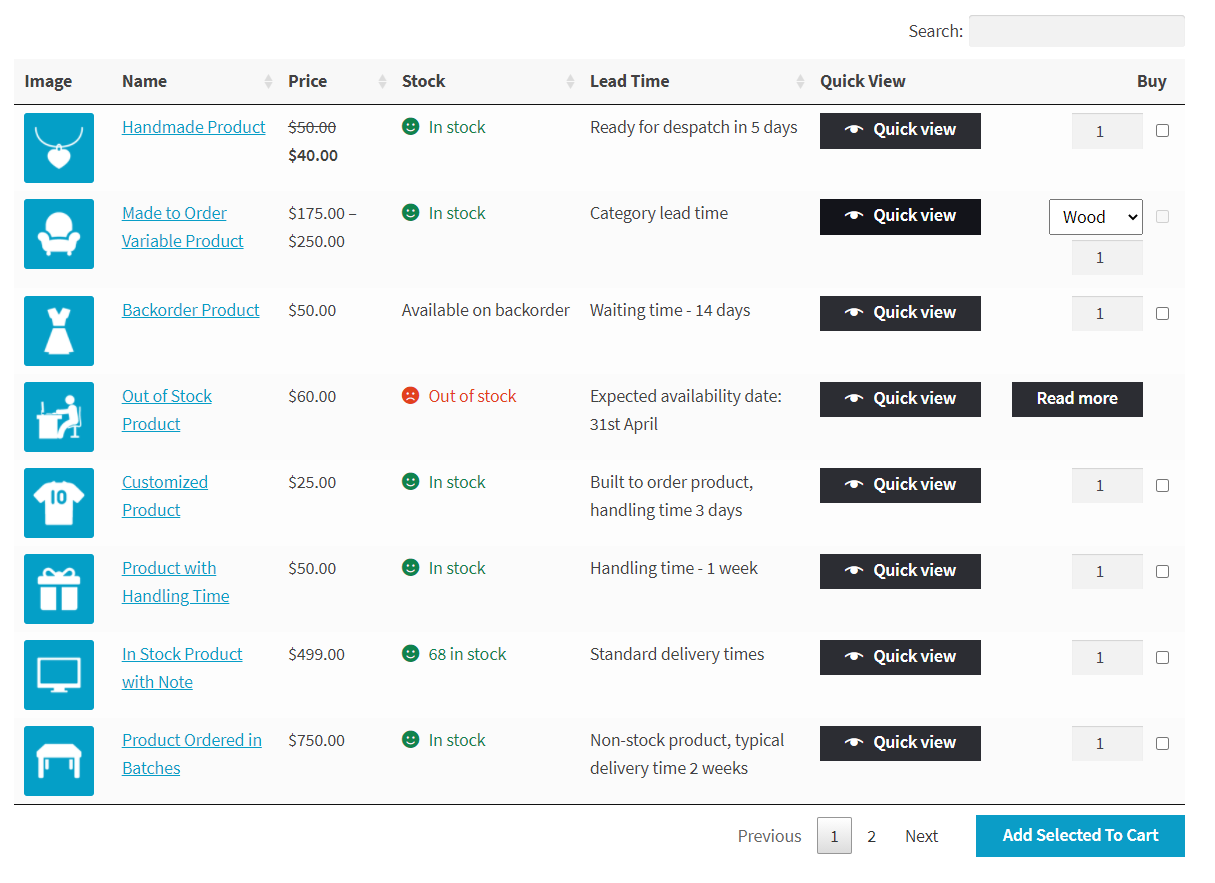Click into the Search field
This screenshot has width=1215, height=883.
click(1076, 31)
